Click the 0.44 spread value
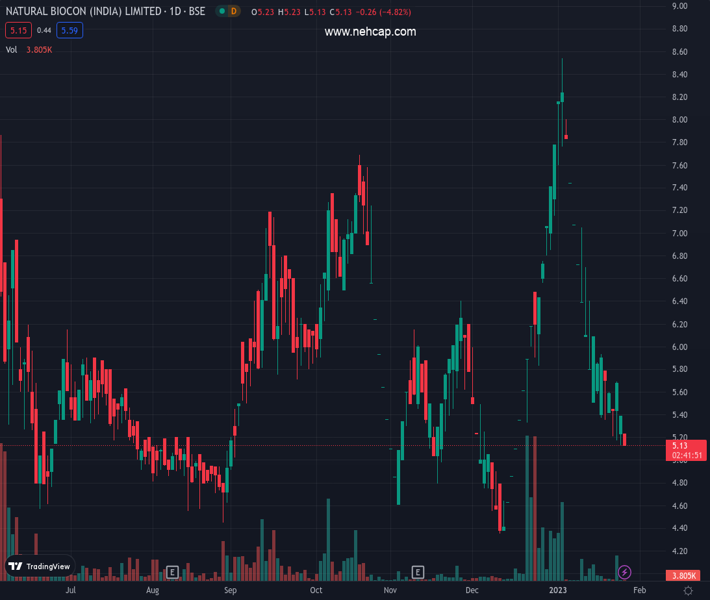 point(43,31)
